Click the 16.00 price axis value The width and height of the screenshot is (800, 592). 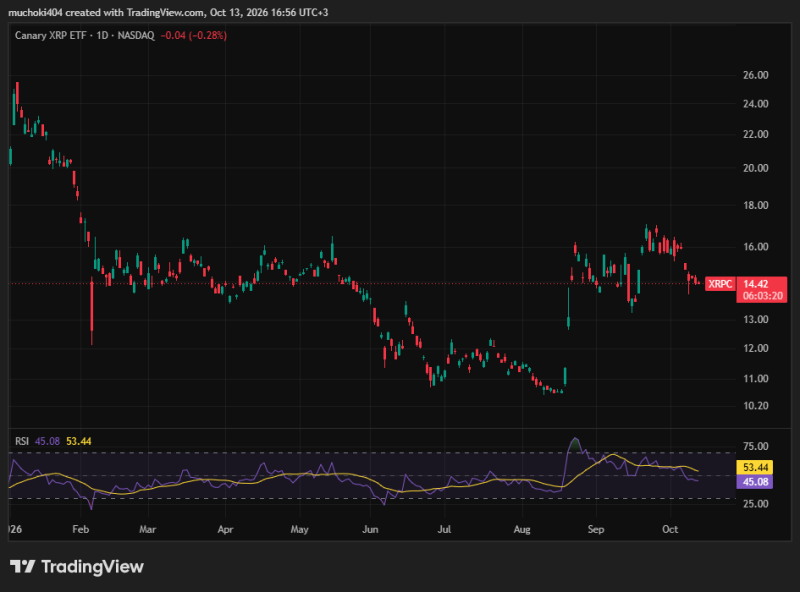(756, 246)
